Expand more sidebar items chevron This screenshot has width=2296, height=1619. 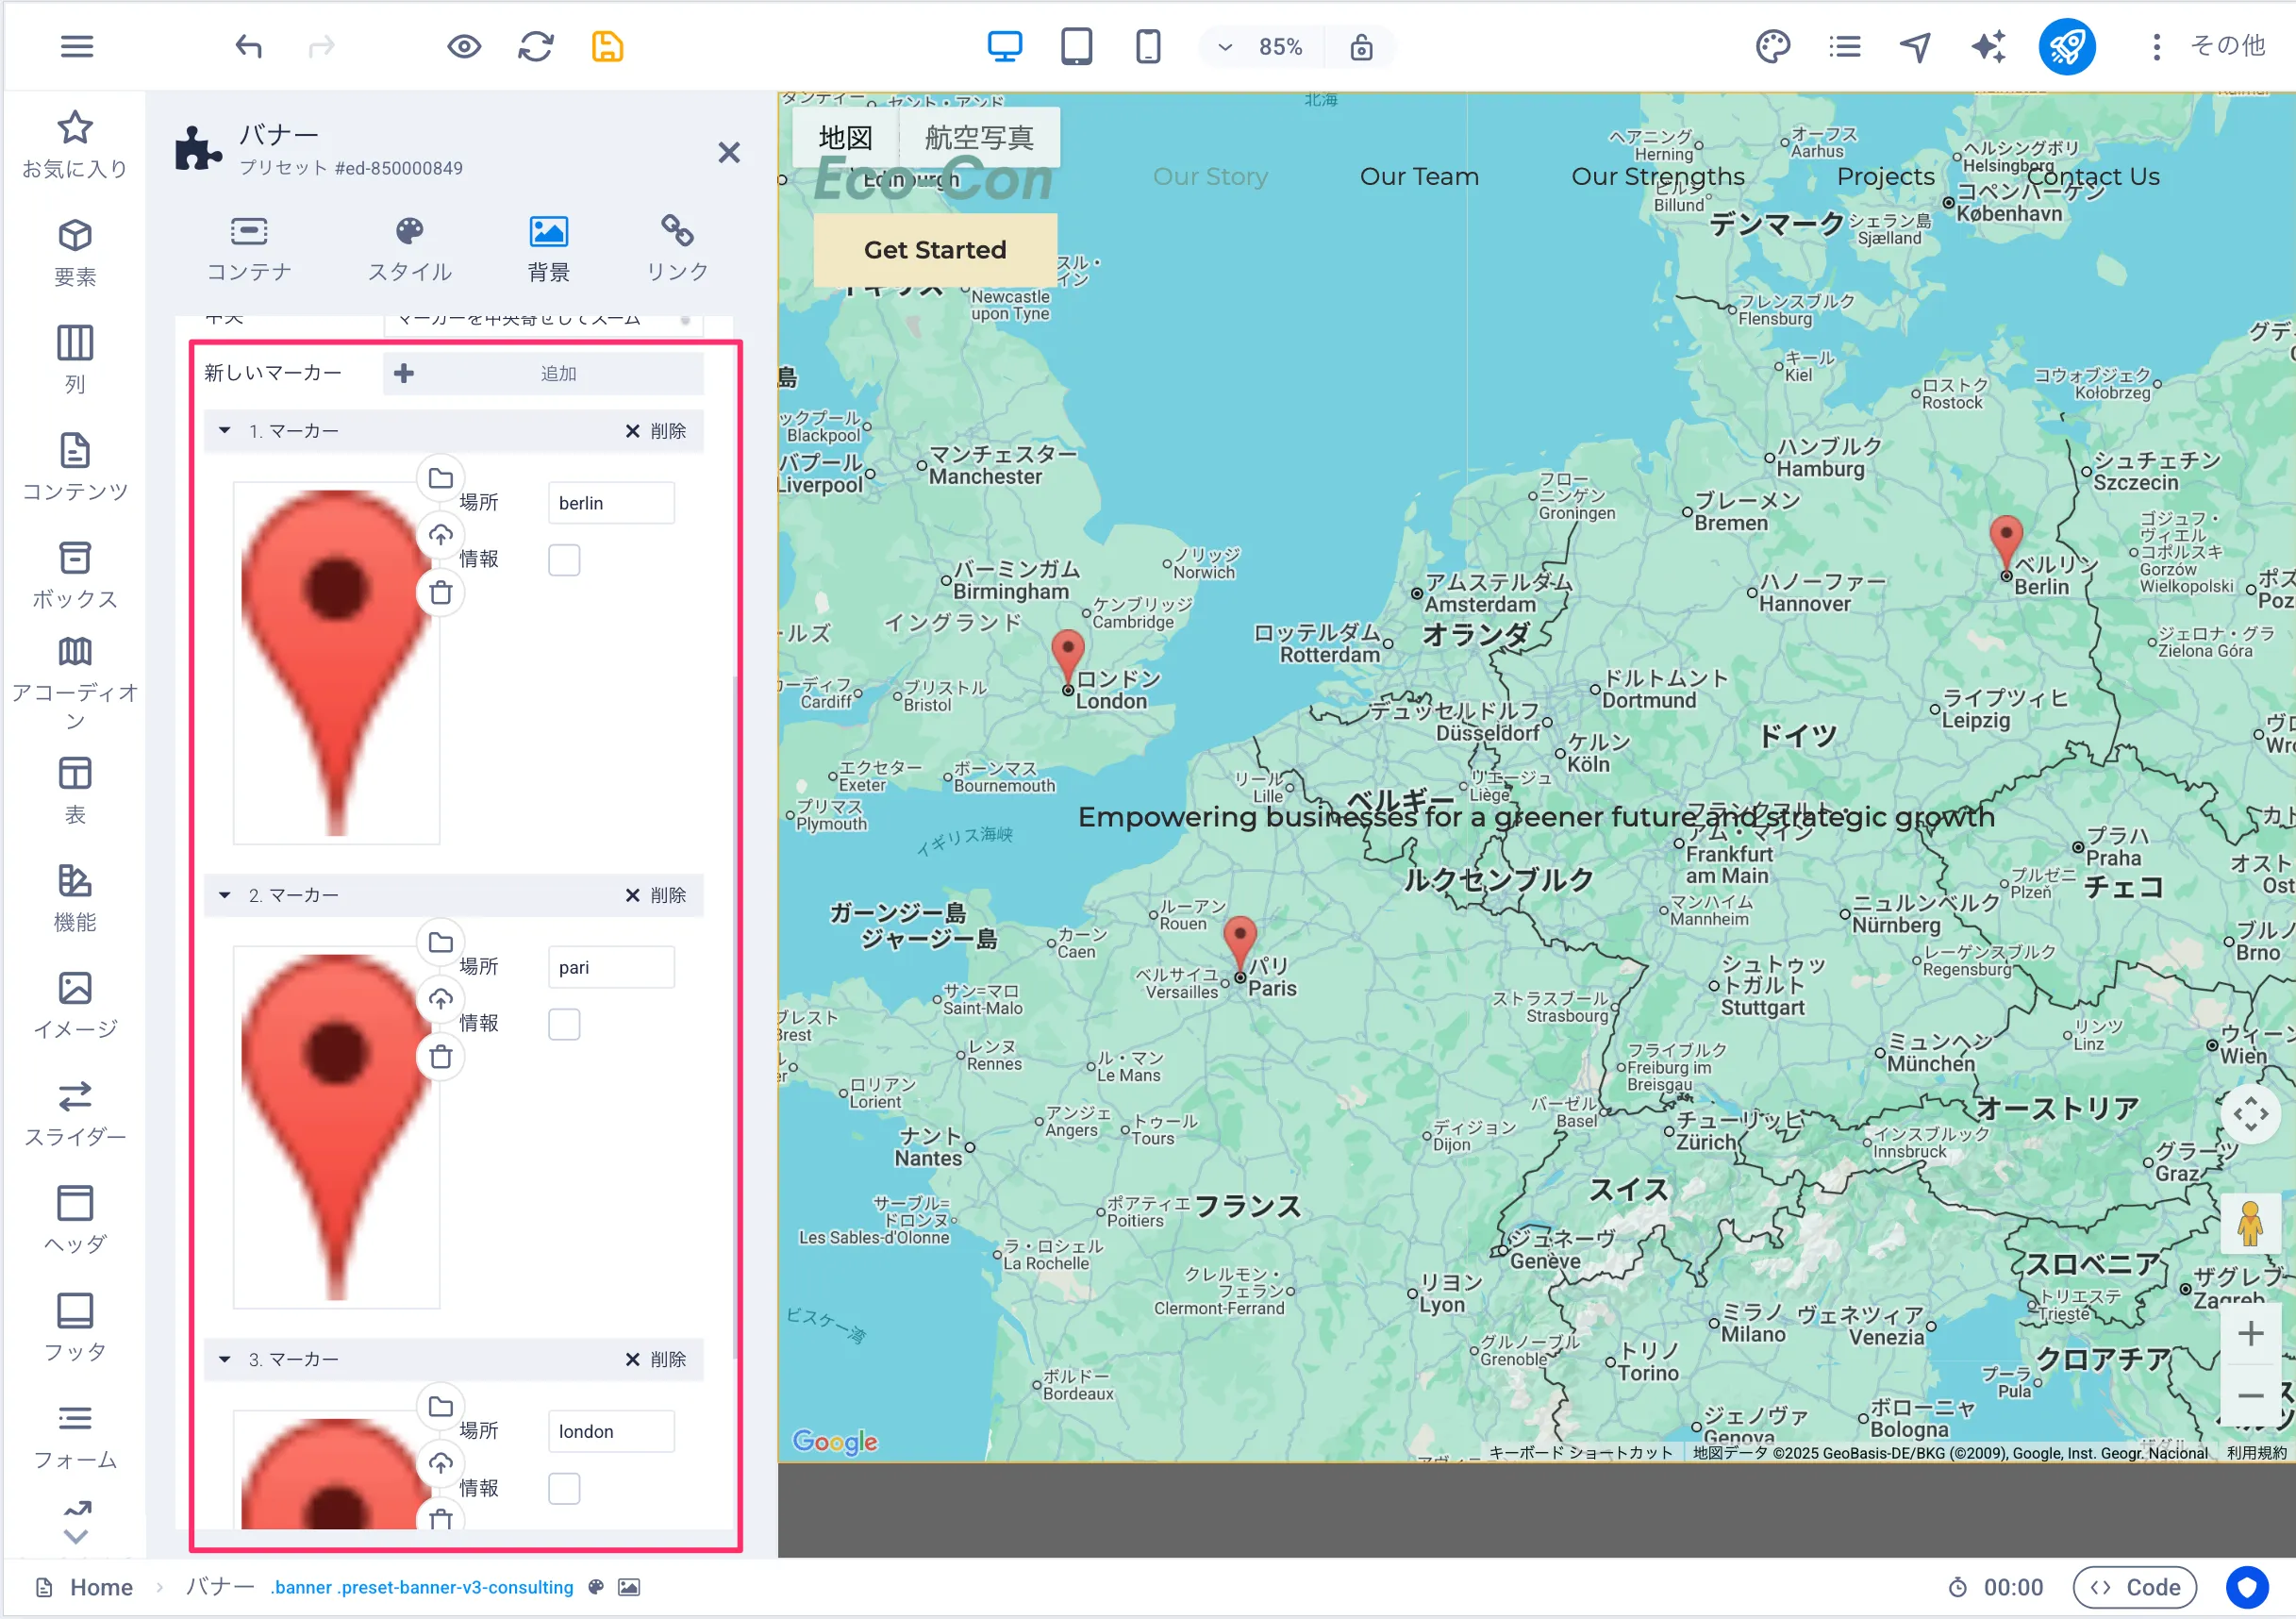(76, 1536)
